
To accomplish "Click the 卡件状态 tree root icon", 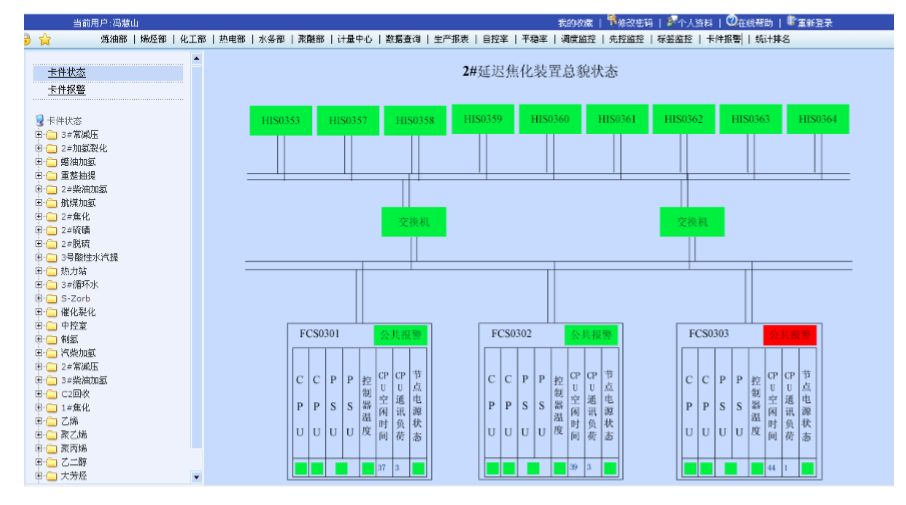I will (x=40, y=120).
